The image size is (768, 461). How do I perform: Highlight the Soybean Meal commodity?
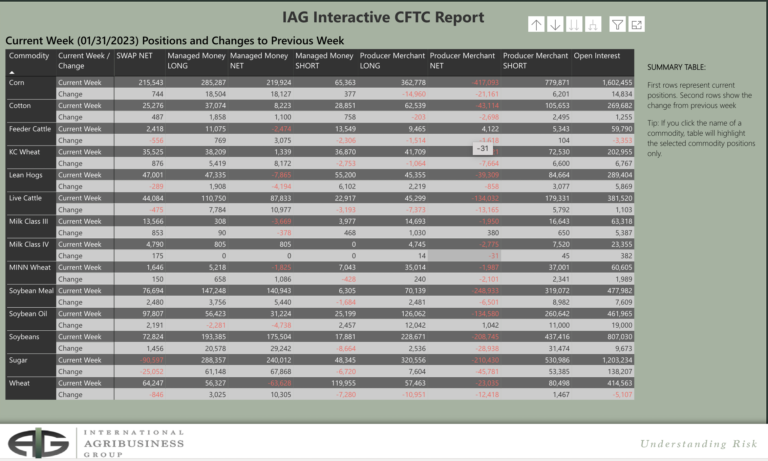[31, 291]
